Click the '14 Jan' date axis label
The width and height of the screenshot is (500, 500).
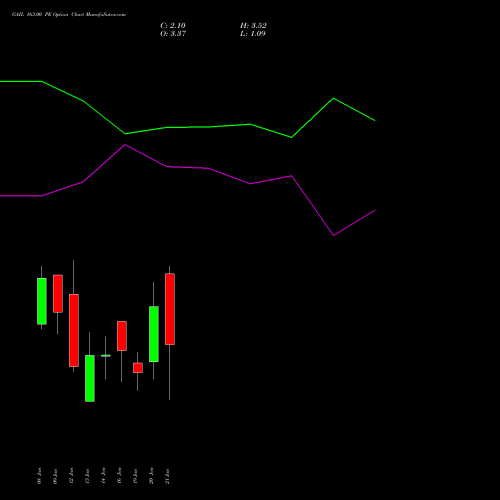pyautogui.click(x=103, y=476)
